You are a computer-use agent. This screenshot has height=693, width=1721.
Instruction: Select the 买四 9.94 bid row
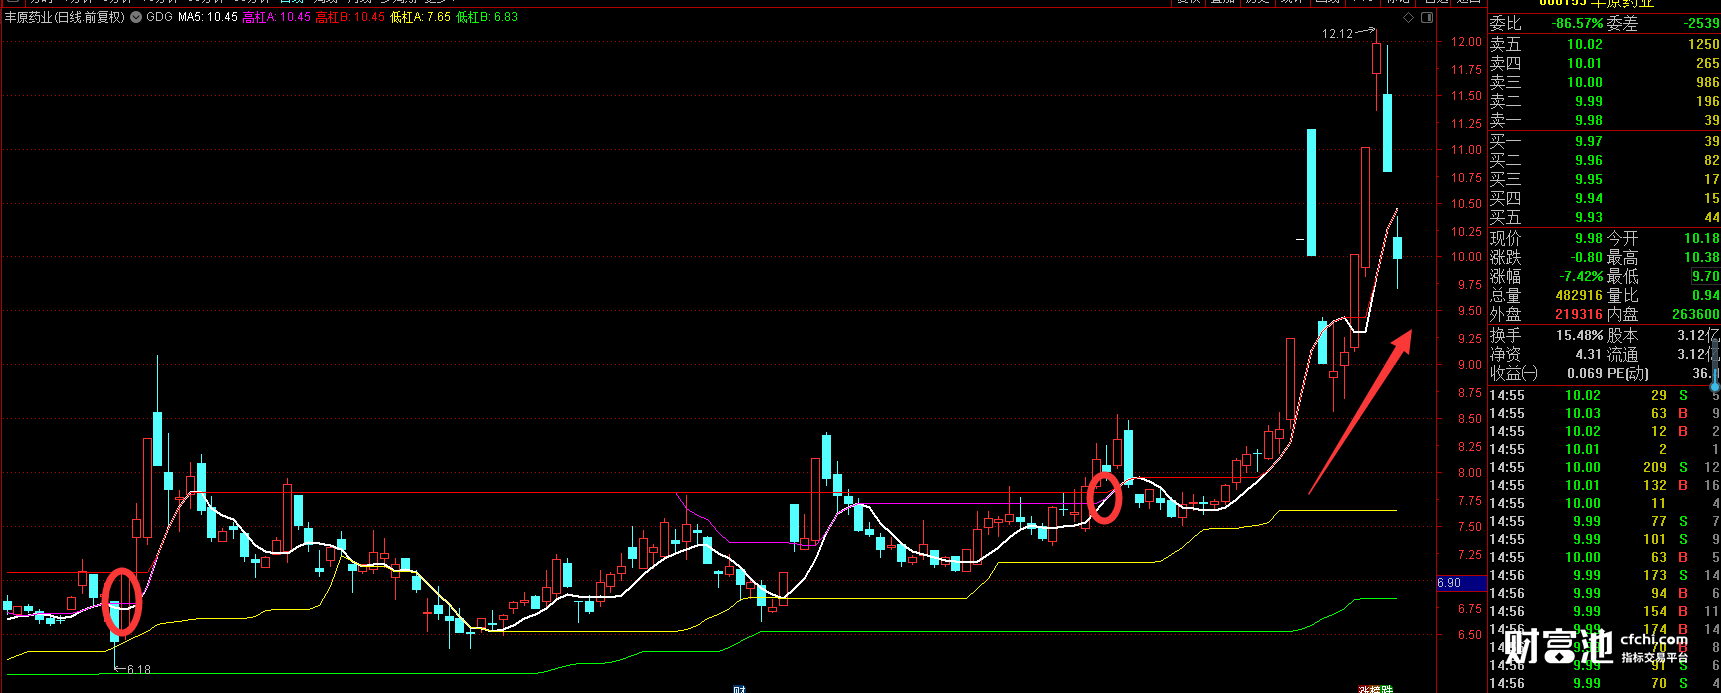[1604, 198]
